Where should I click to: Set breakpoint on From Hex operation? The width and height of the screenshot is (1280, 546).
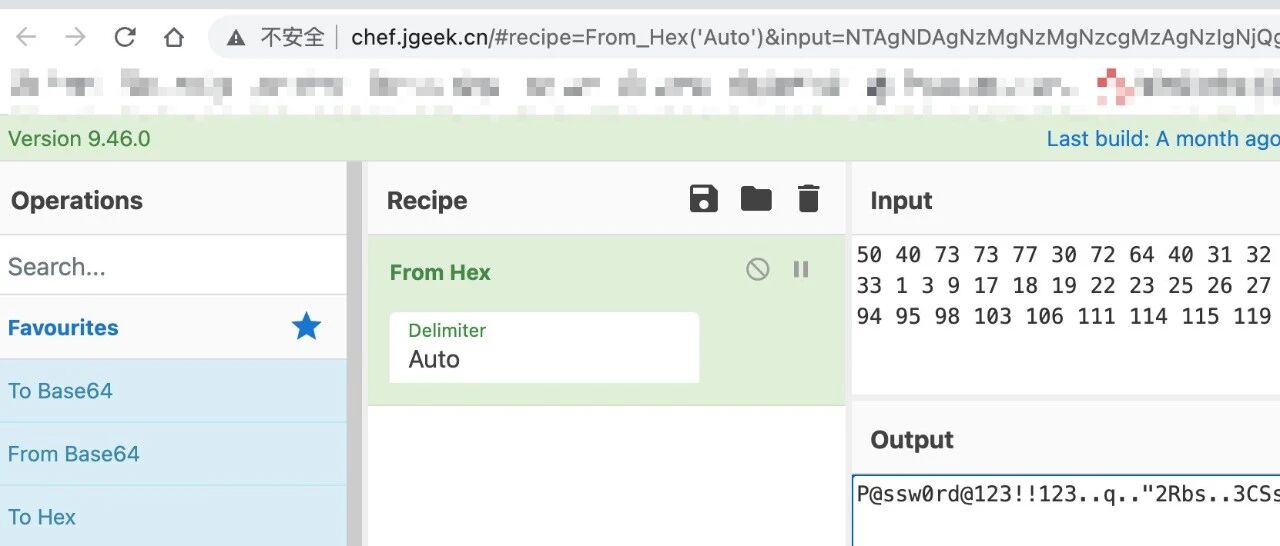(801, 269)
